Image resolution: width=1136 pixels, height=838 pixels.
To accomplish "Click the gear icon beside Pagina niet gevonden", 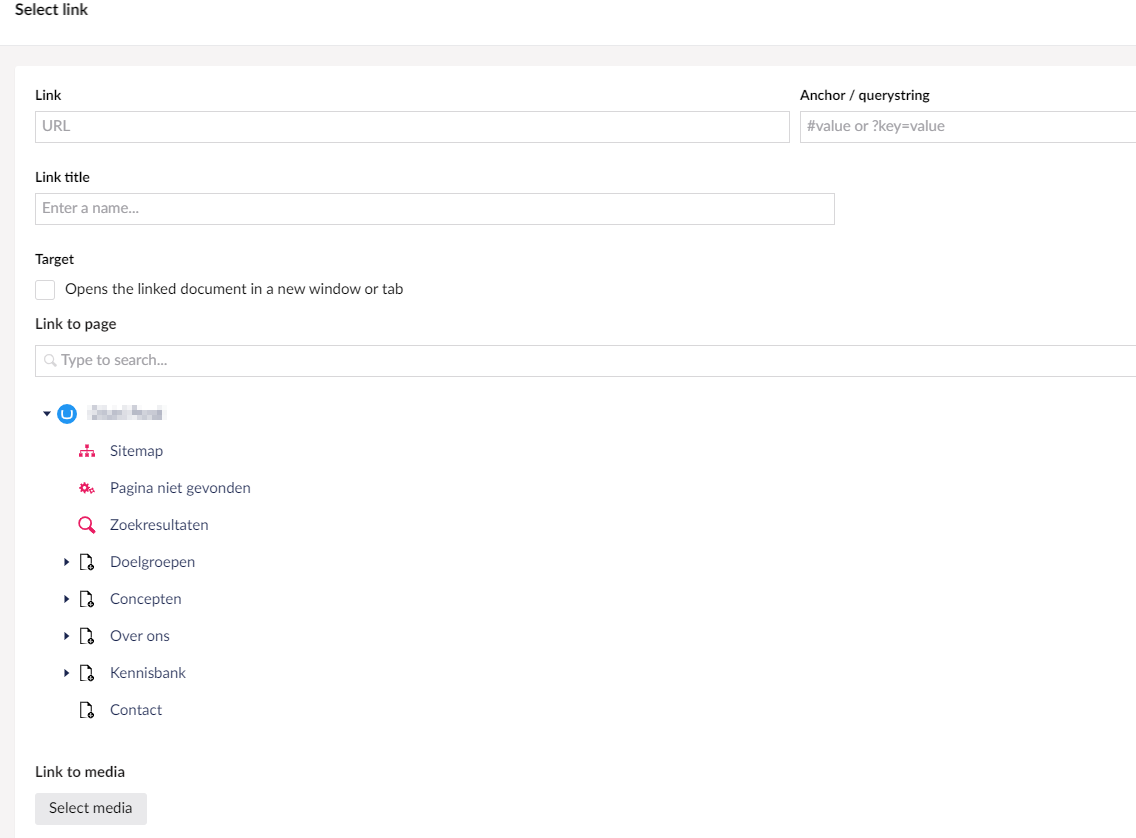I will (x=87, y=487).
